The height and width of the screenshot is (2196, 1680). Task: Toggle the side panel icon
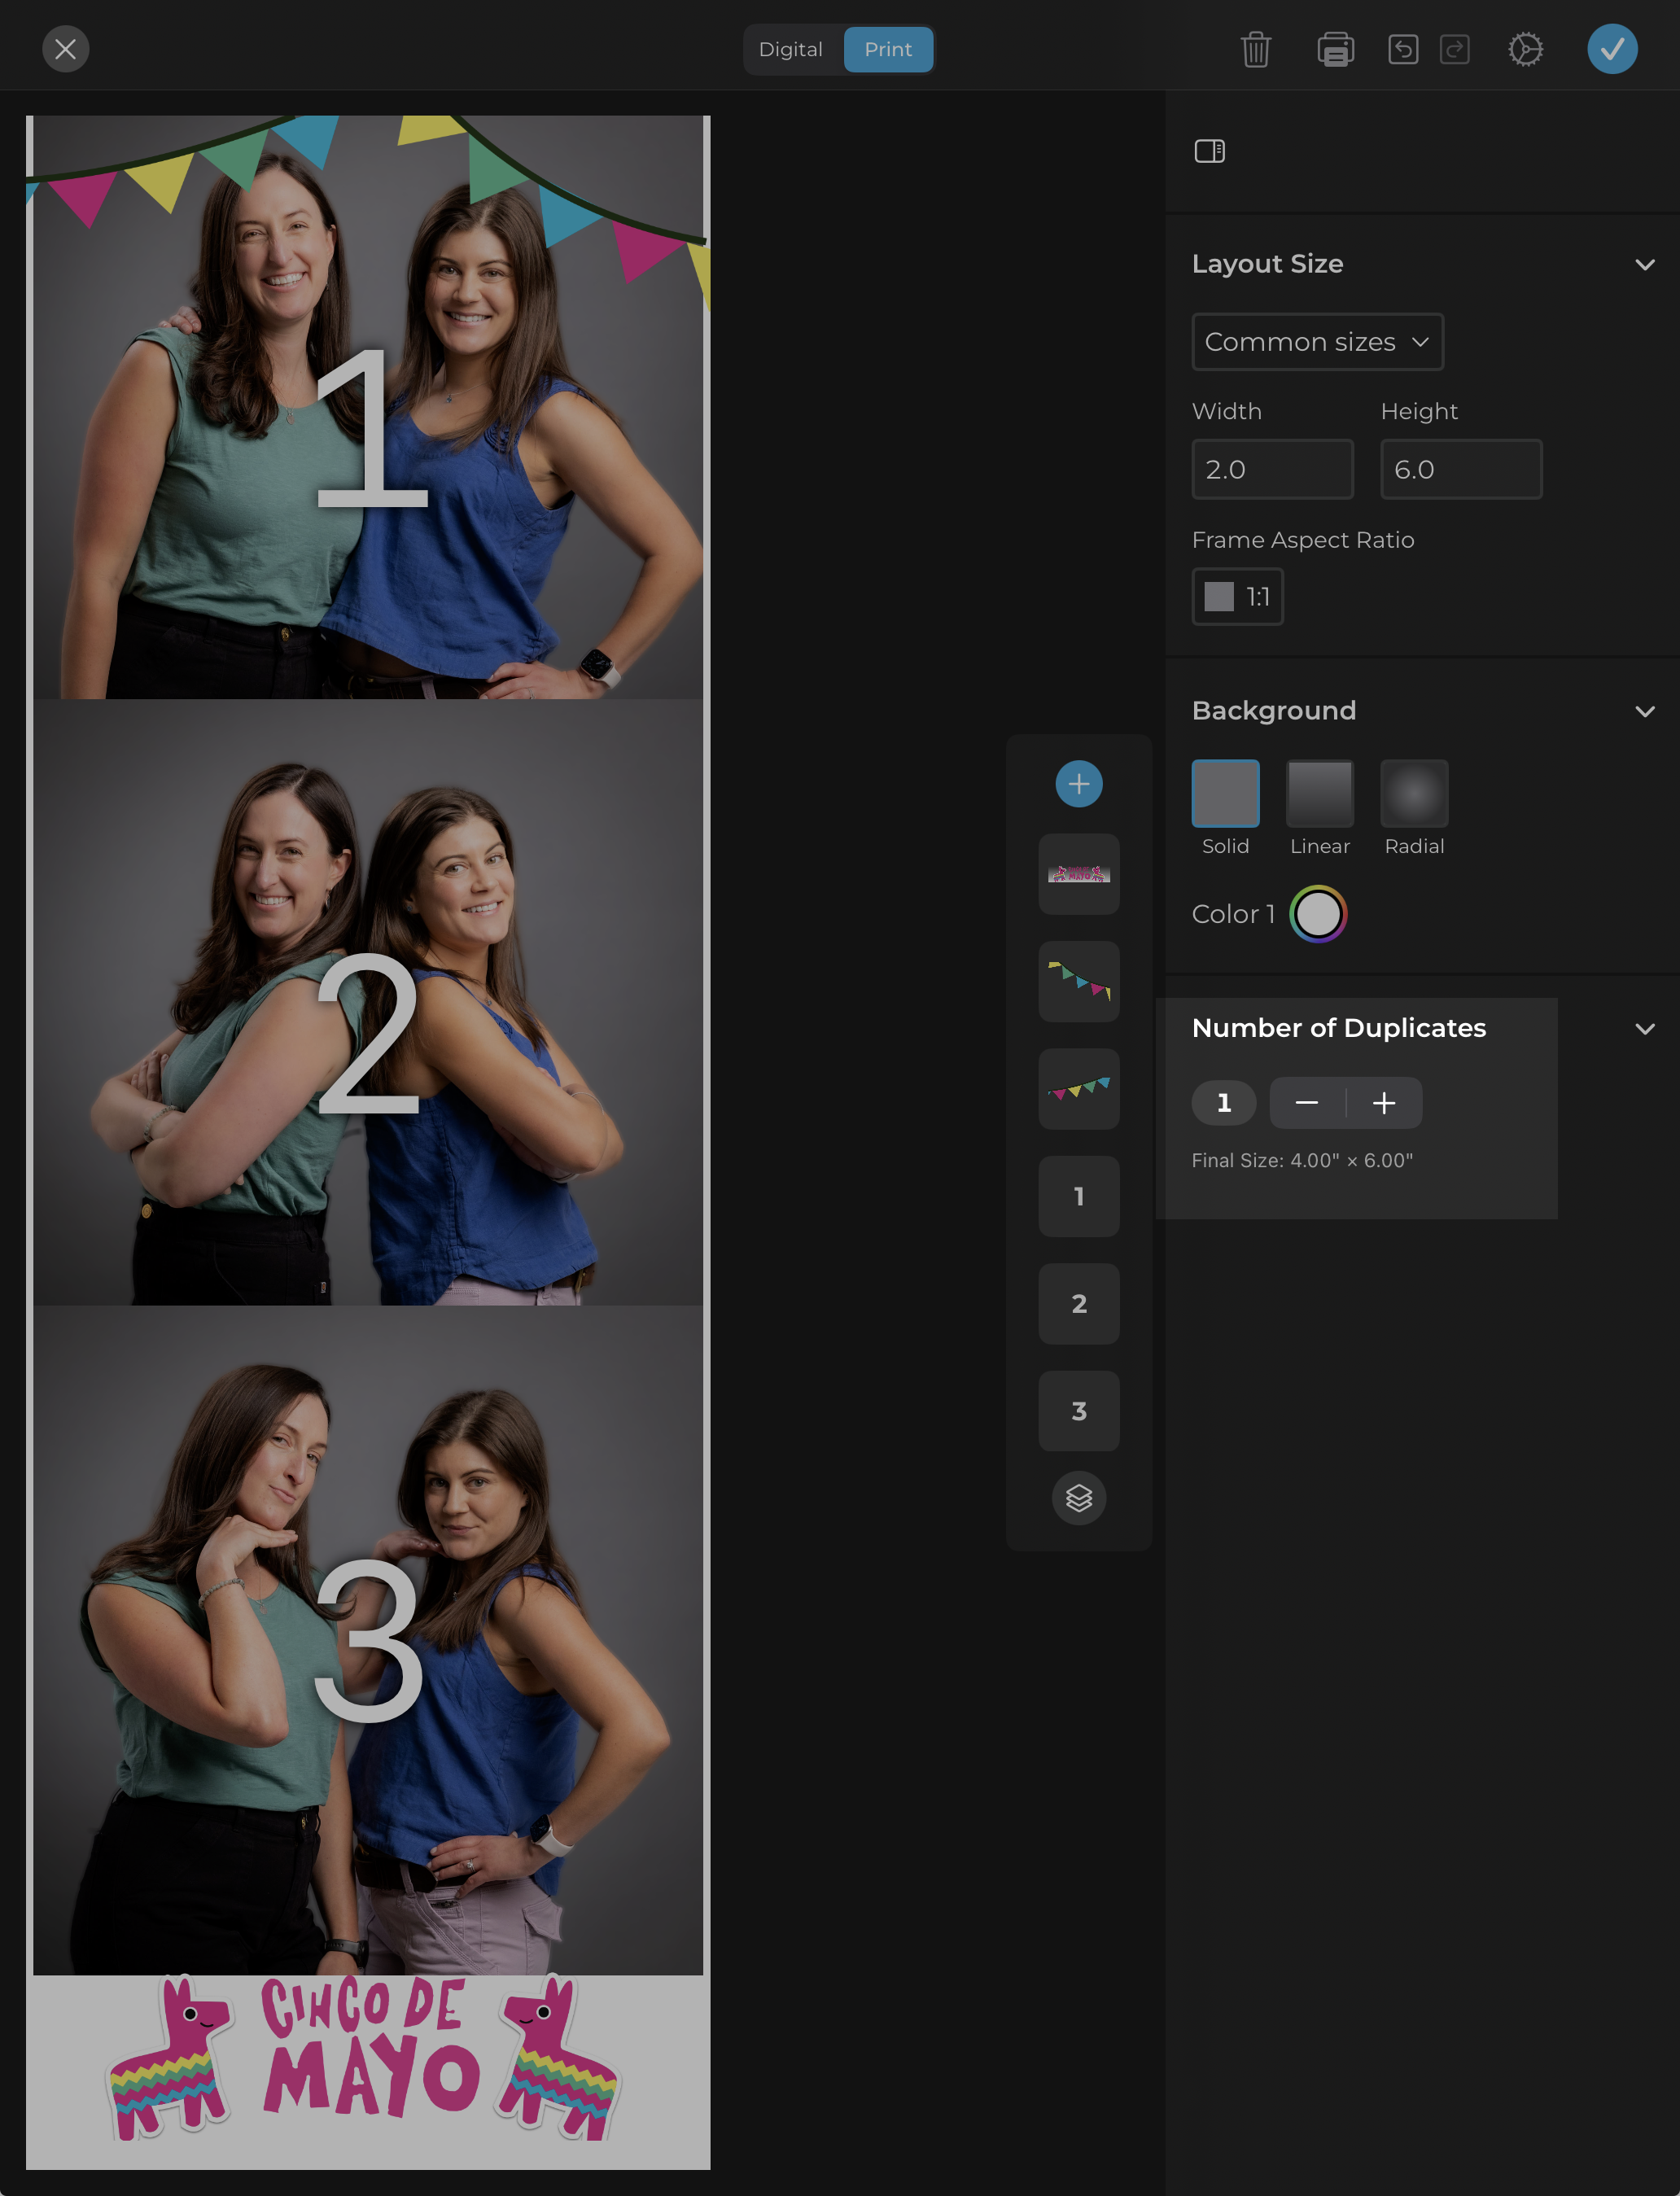tap(1209, 151)
